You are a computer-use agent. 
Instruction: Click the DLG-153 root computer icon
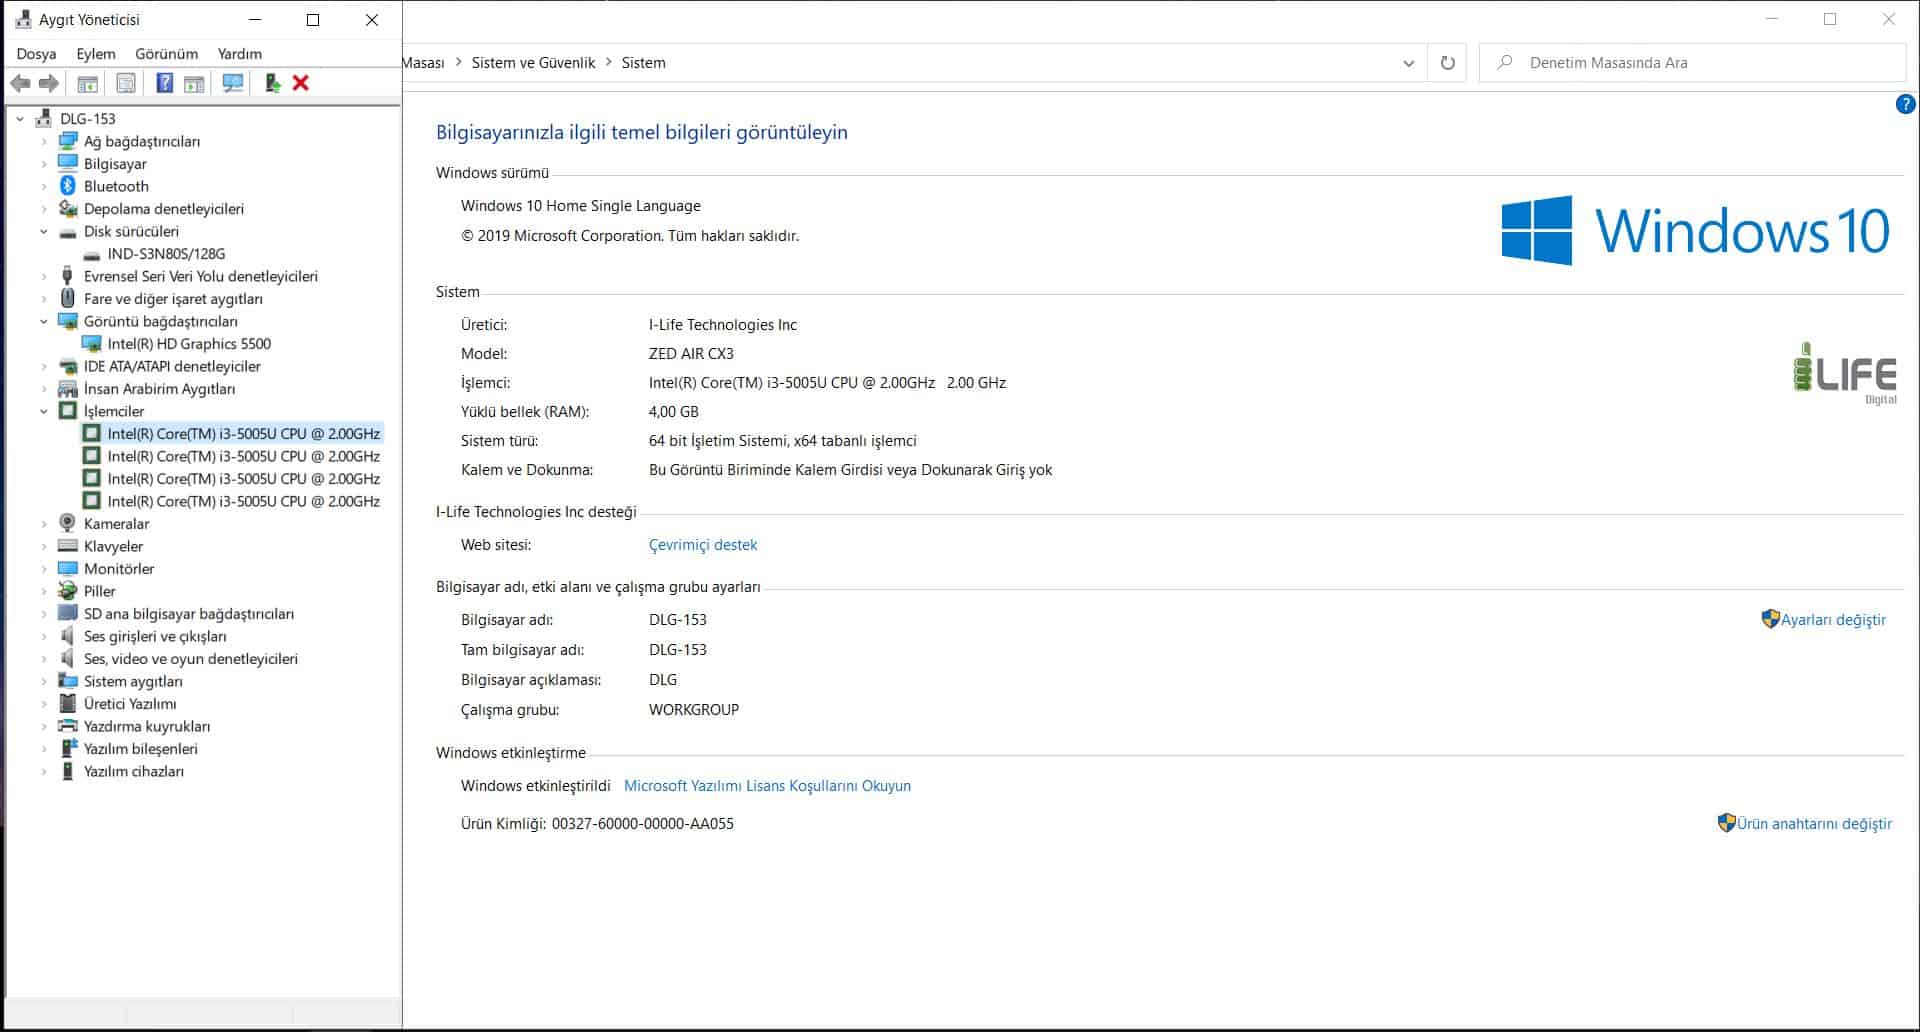43,118
